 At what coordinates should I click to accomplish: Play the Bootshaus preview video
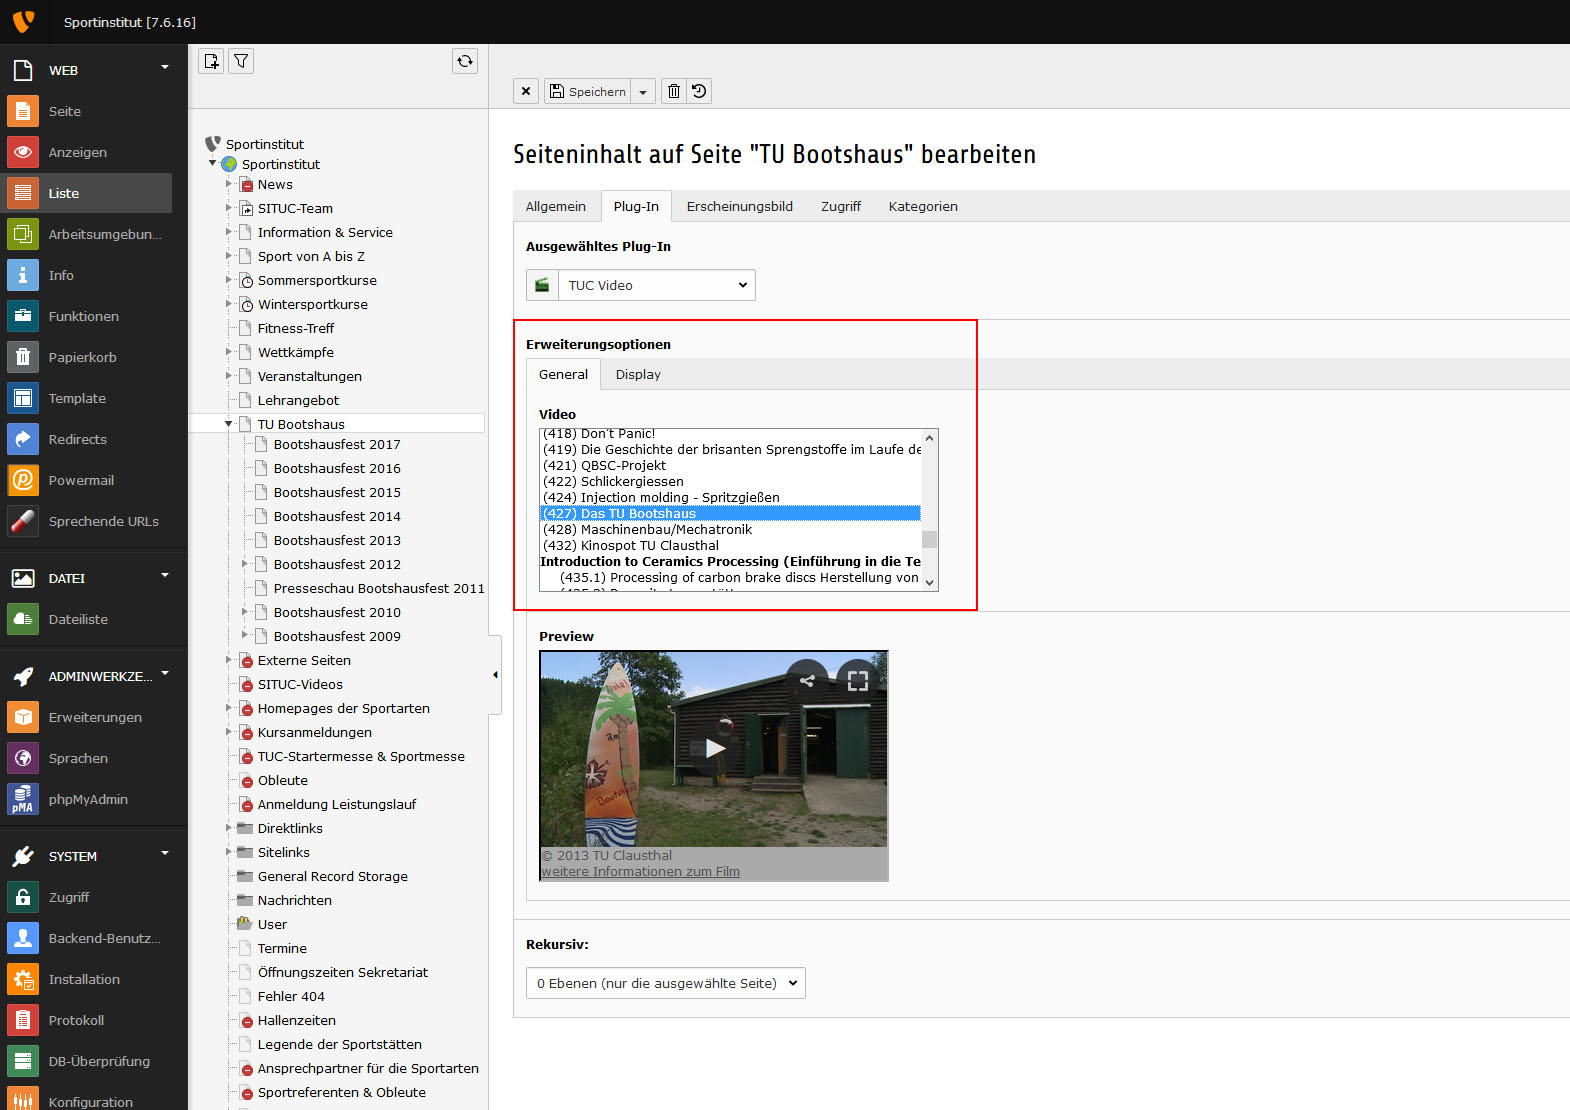[x=714, y=748]
